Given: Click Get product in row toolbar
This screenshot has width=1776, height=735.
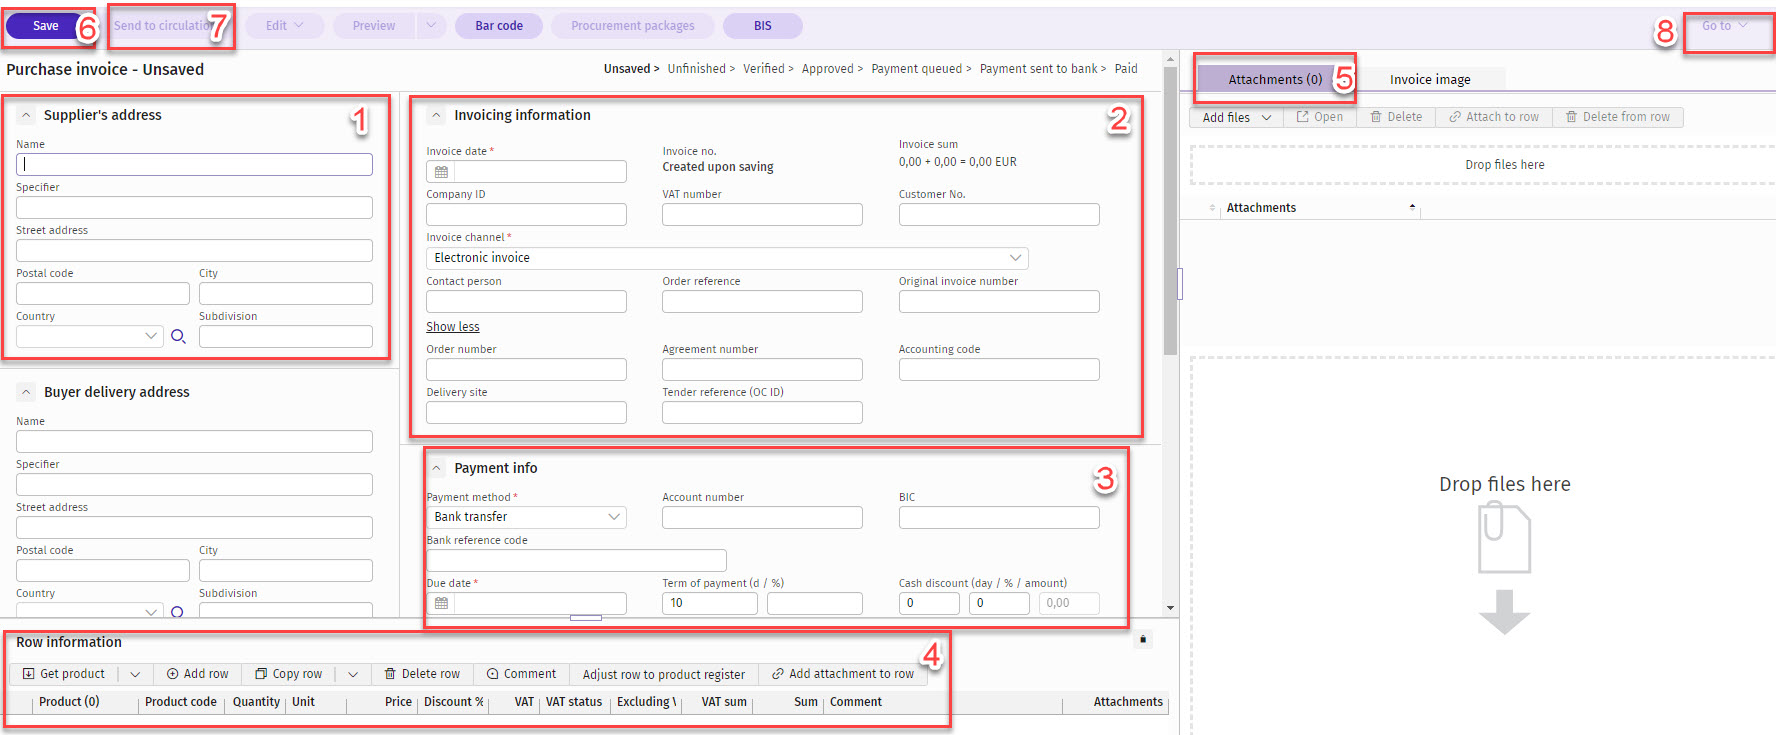Looking at the screenshot, I should (64, 674).
